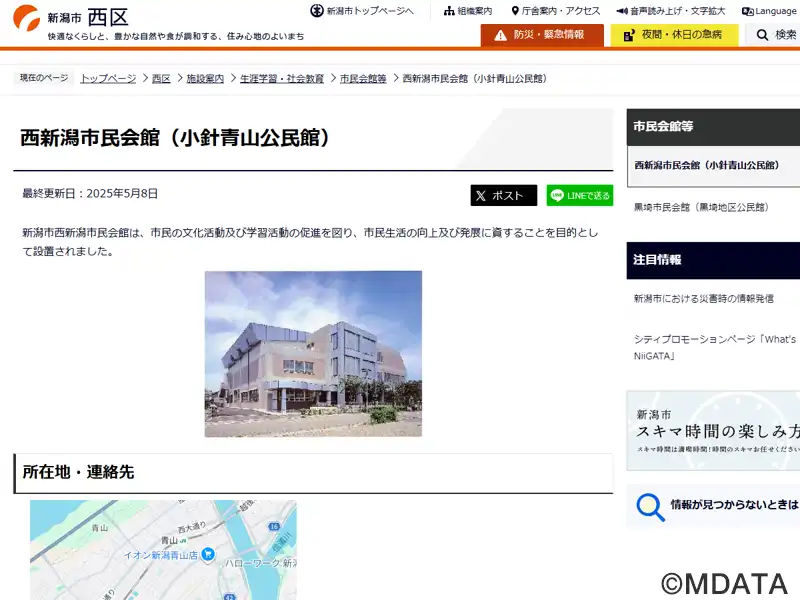Click the 新潟市 西区 site title
Viewport: 800px width, 600px height.
87,18
